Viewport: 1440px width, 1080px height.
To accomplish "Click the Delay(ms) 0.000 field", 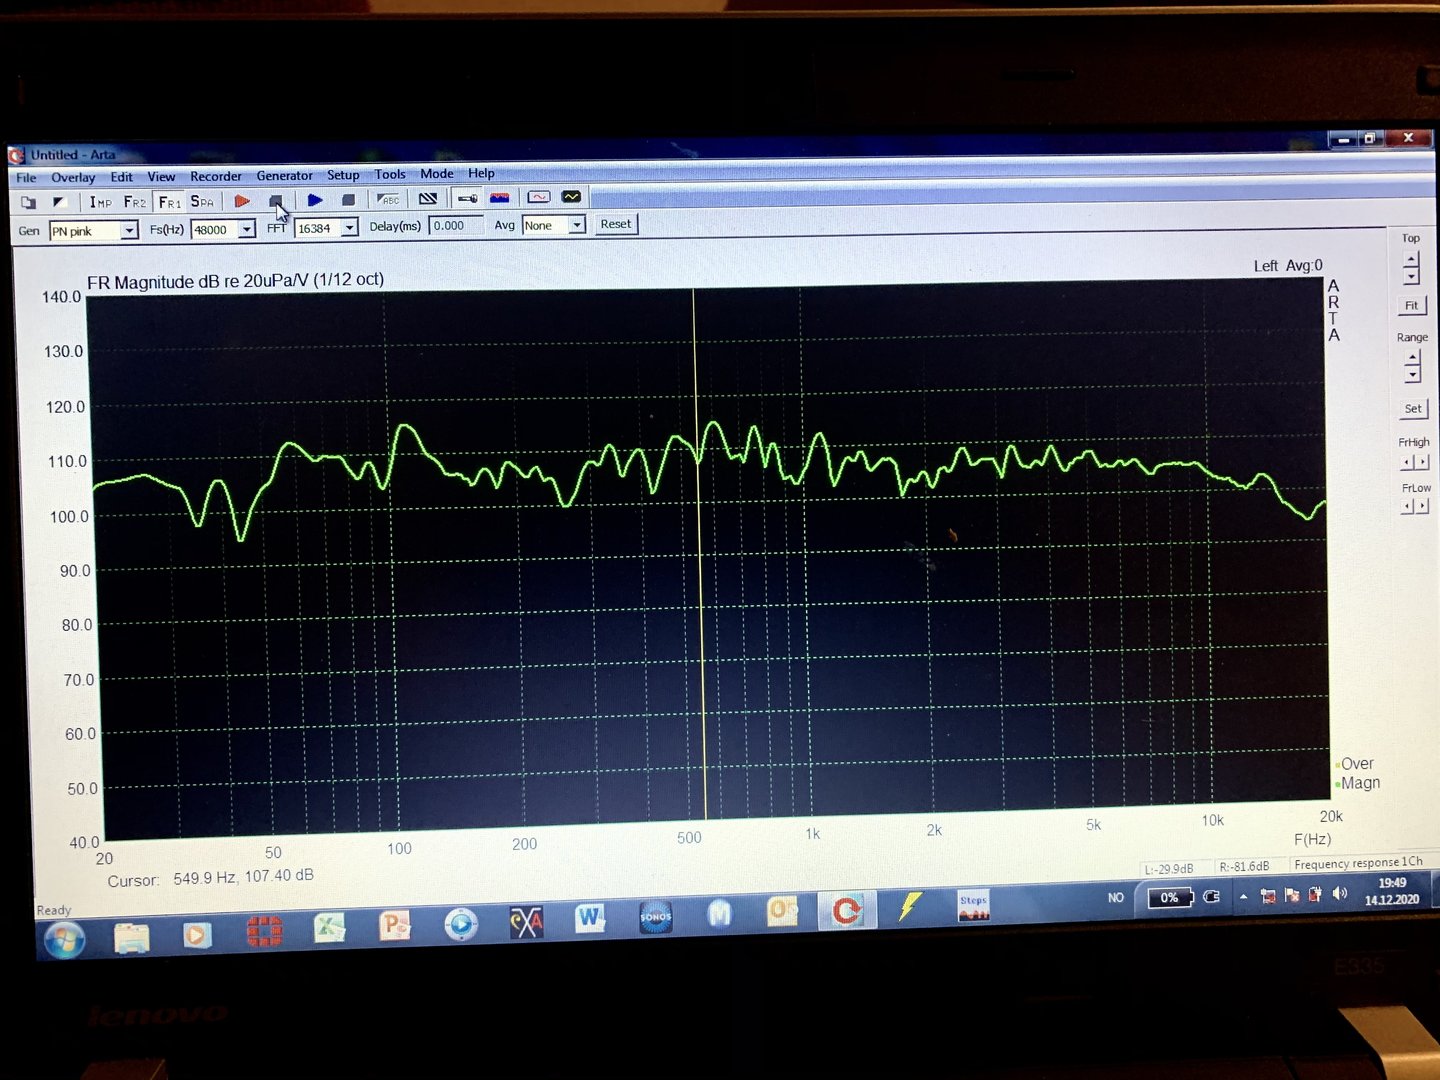I will tap(456, 226).
